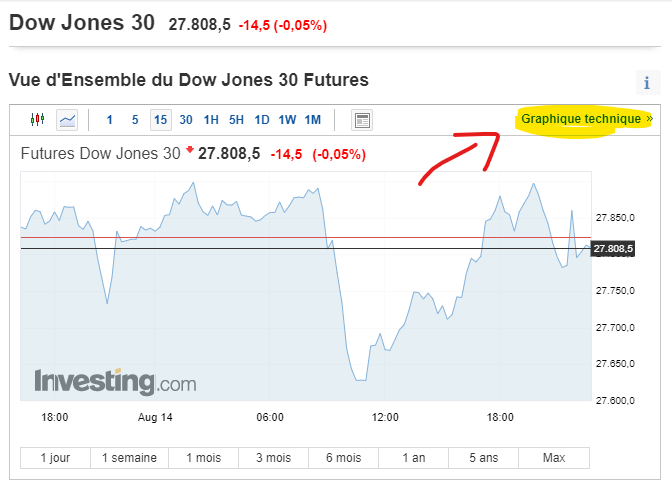This screenshot has height=488, width=672.
Task: Pick the 1D chart interval
Action: pos(262,120)
